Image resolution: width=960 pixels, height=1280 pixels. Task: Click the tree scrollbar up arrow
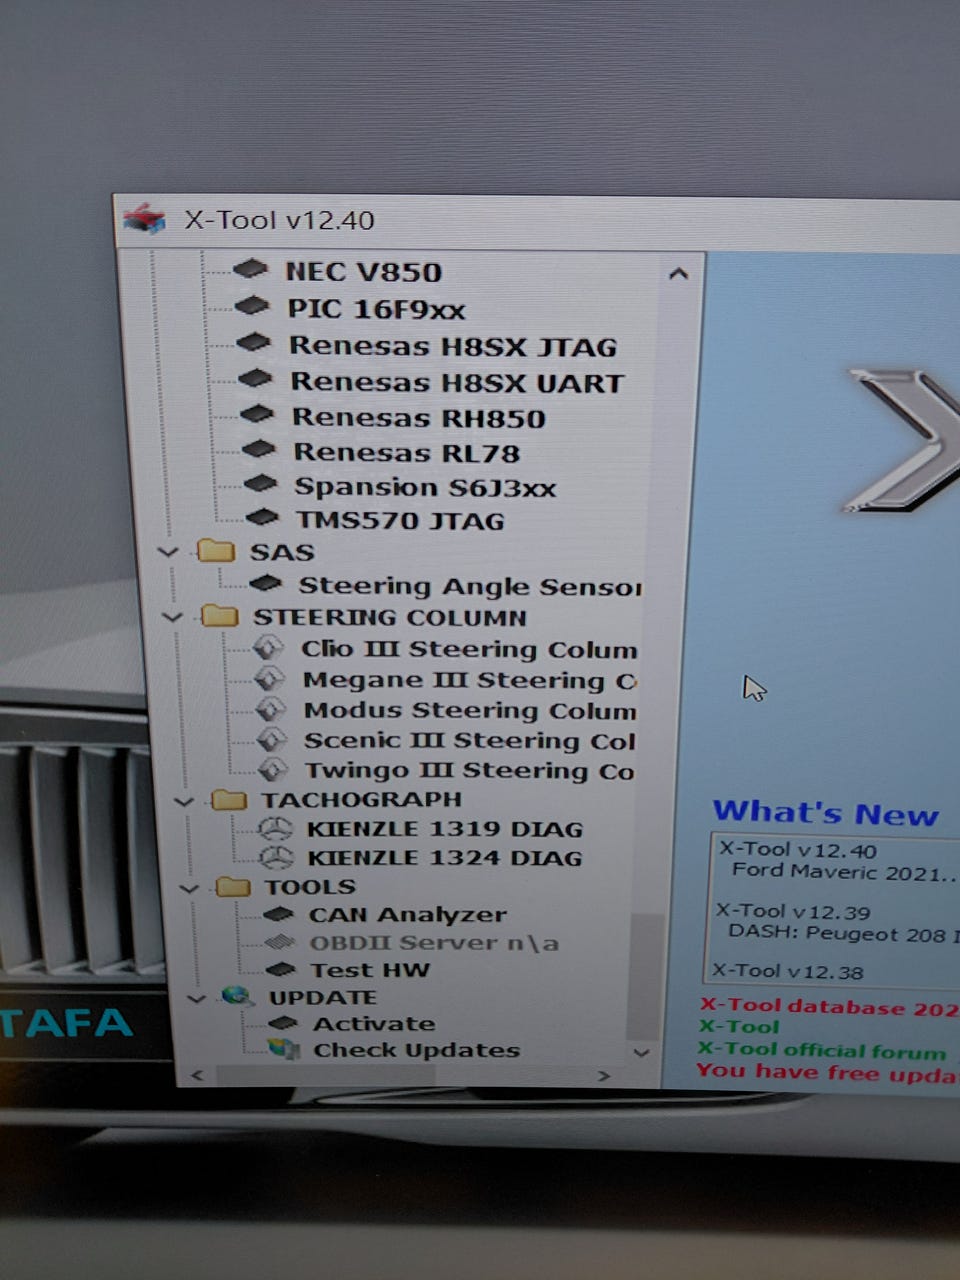coord(678,272)
